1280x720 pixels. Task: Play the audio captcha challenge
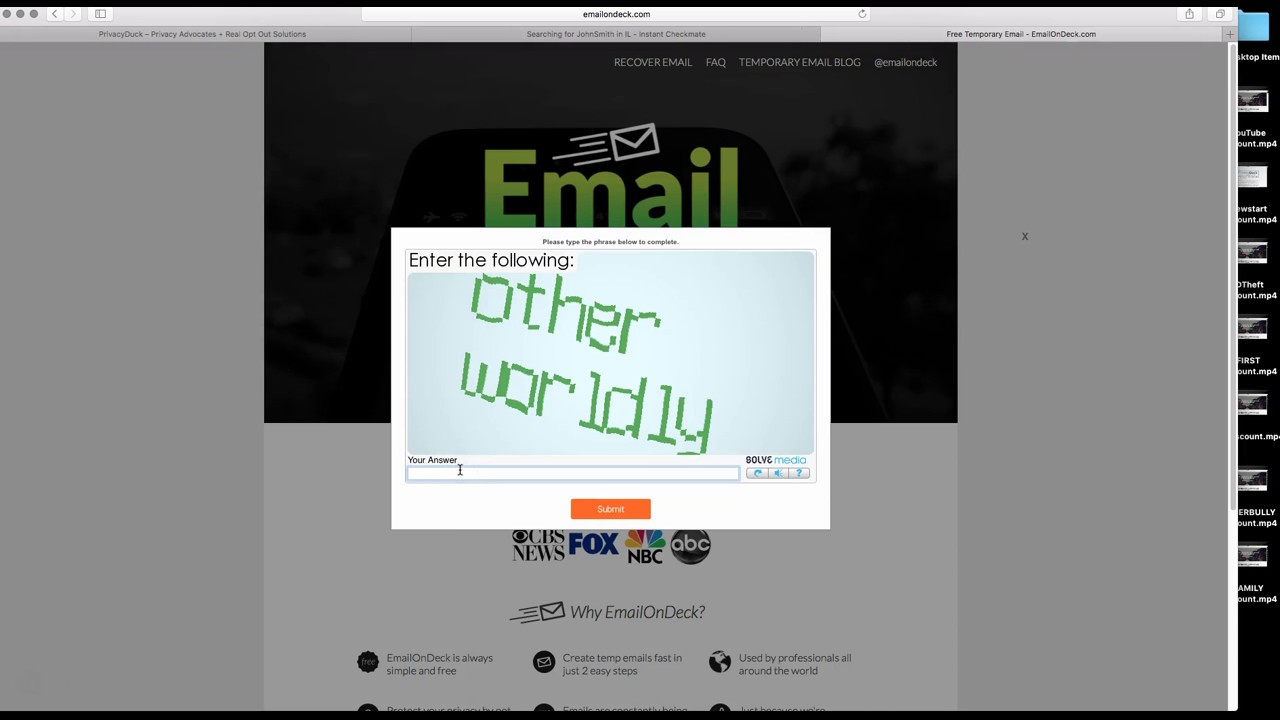point(778,473)
